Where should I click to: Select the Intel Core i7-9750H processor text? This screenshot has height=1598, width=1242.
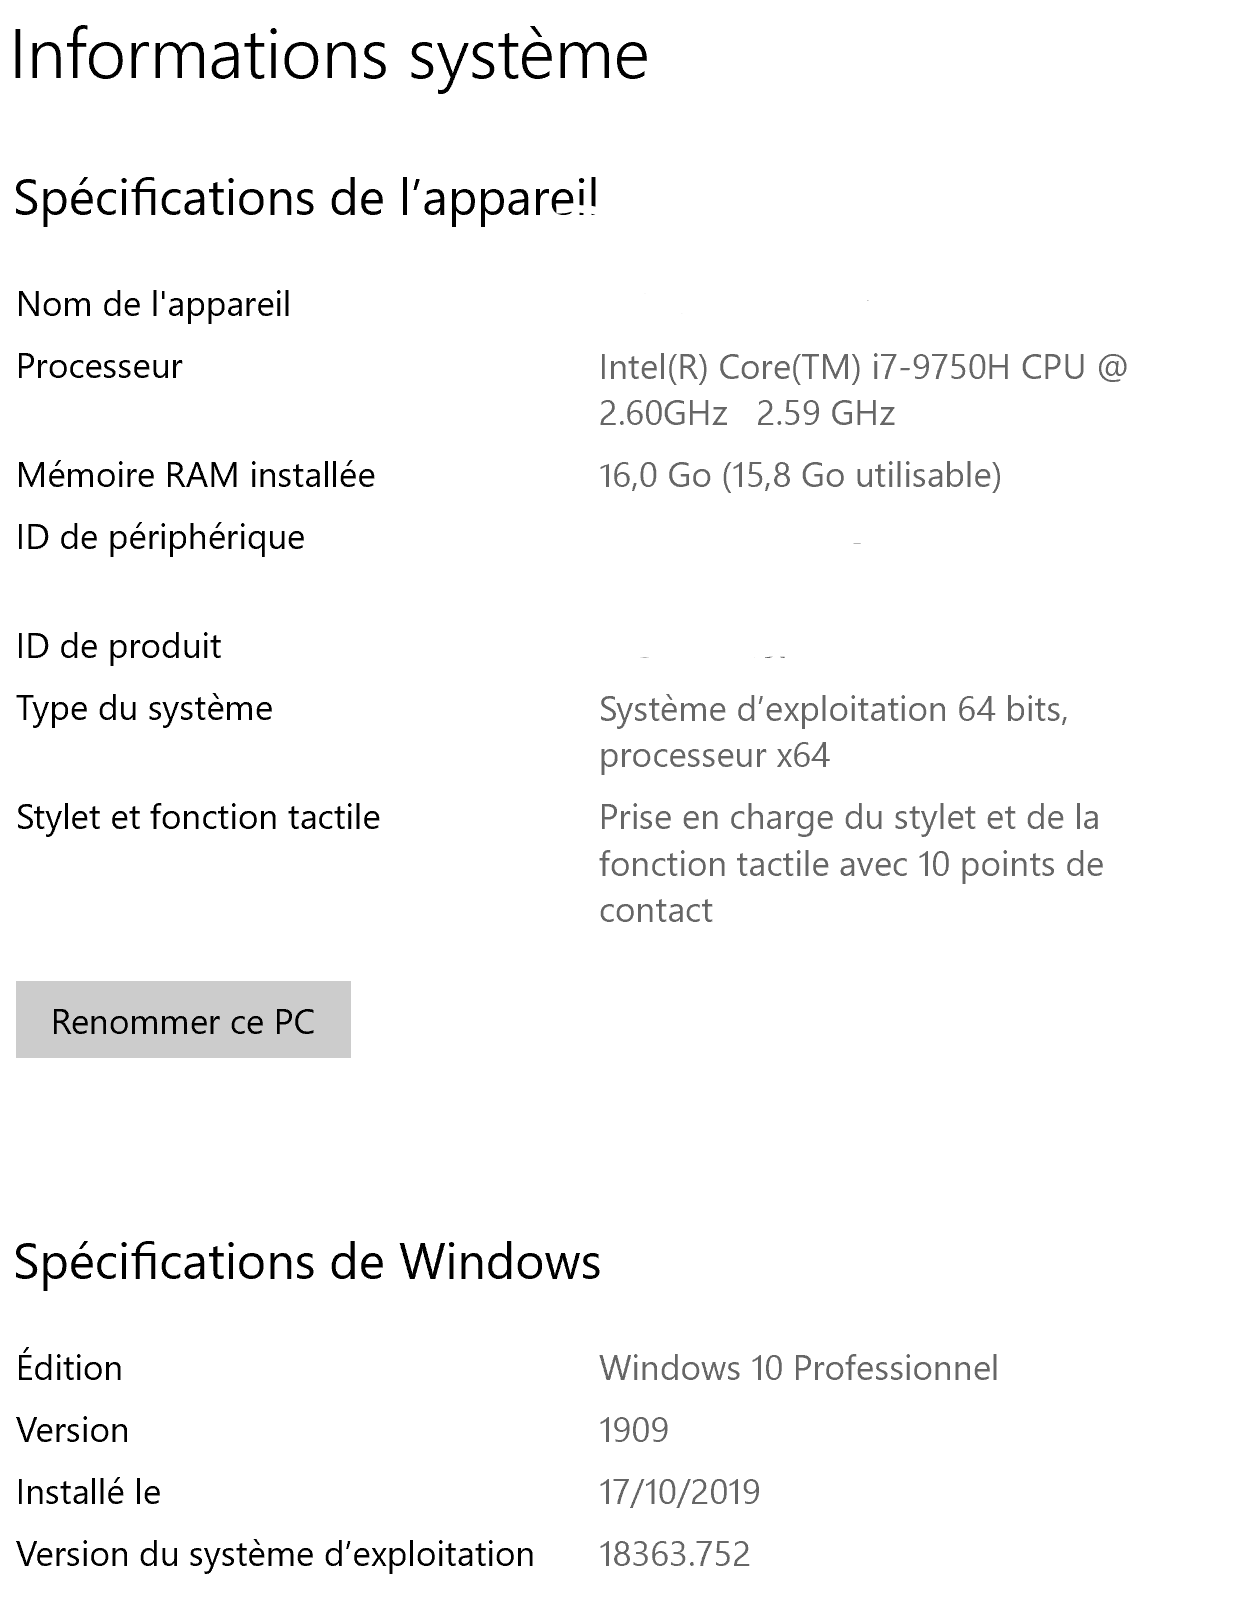click(862, 390)
